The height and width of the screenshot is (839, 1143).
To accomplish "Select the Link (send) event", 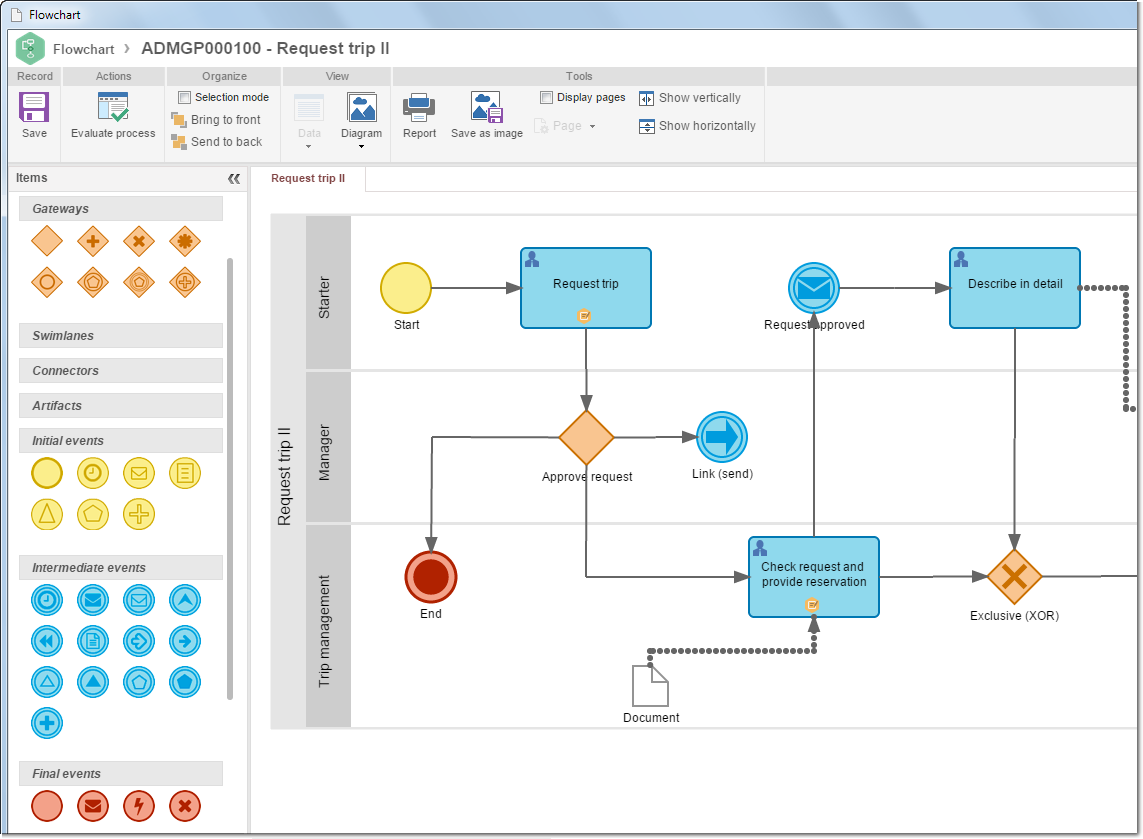I will pyautogui.click(x=722, y=437).
